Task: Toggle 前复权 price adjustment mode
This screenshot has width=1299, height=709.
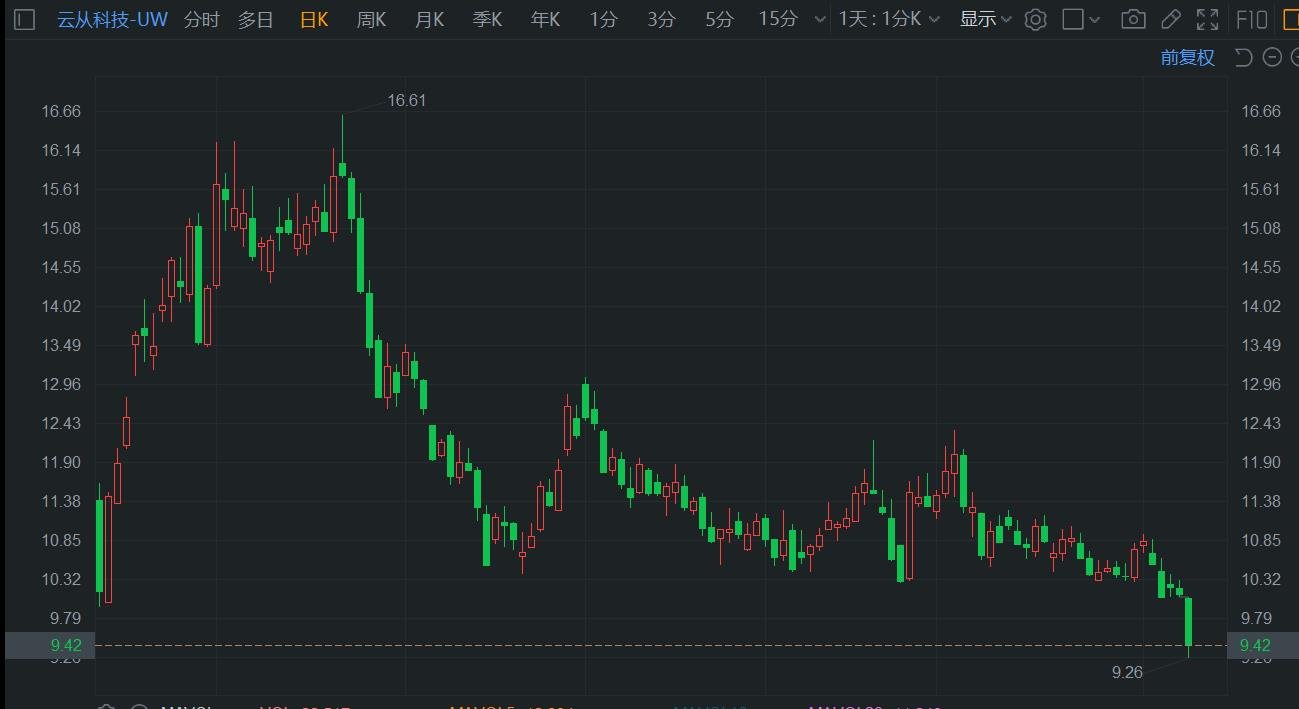Action: coord(1187,58)
